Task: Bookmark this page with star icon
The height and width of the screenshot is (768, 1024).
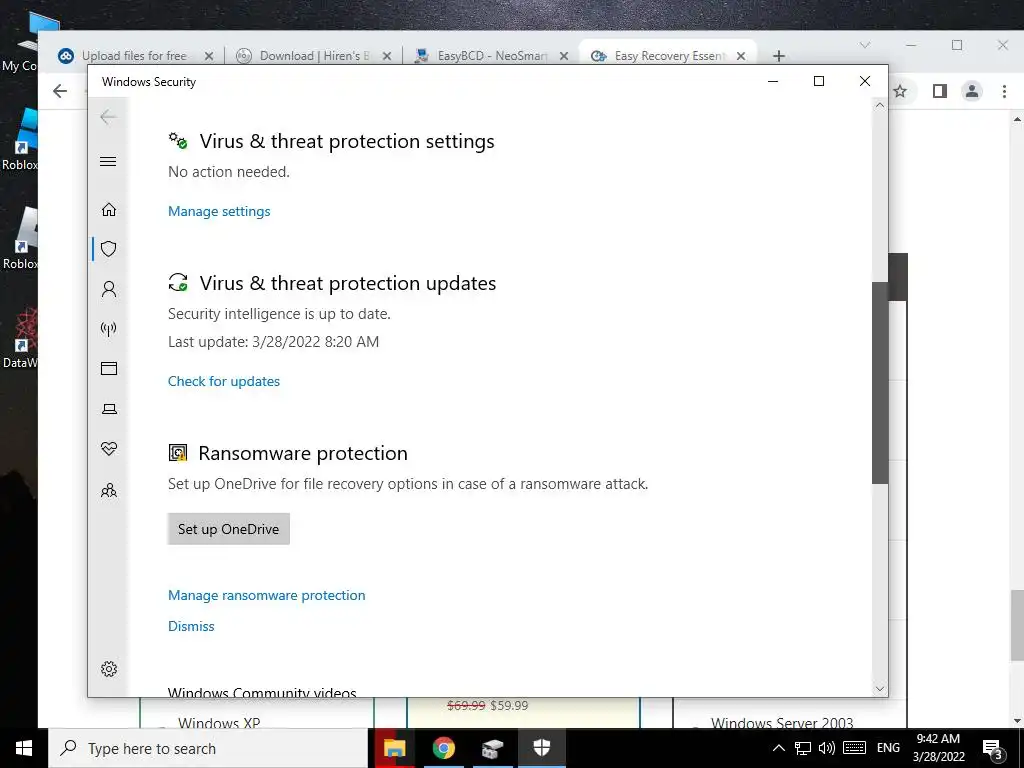Action: click(901, 91)
